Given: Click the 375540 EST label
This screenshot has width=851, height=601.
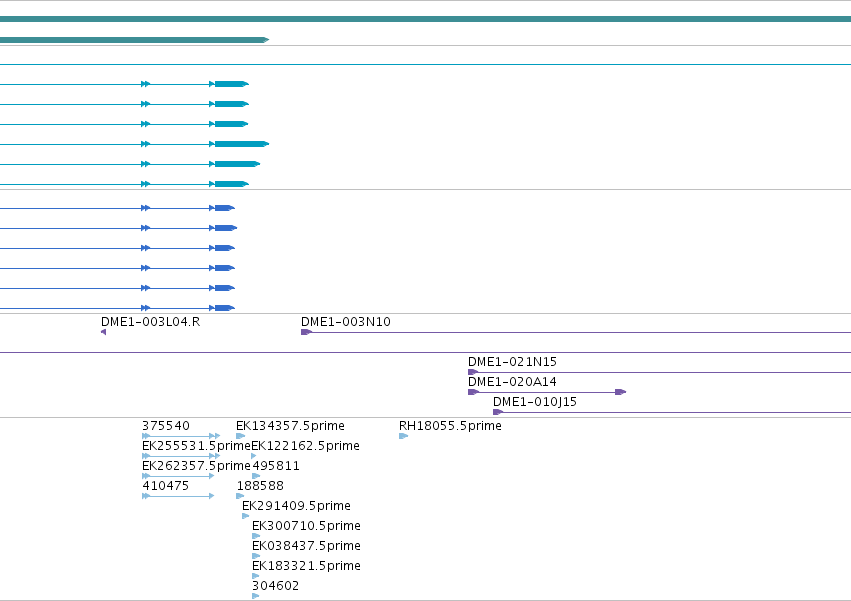Looking at the screenshot, I should (x=166, y=426).
